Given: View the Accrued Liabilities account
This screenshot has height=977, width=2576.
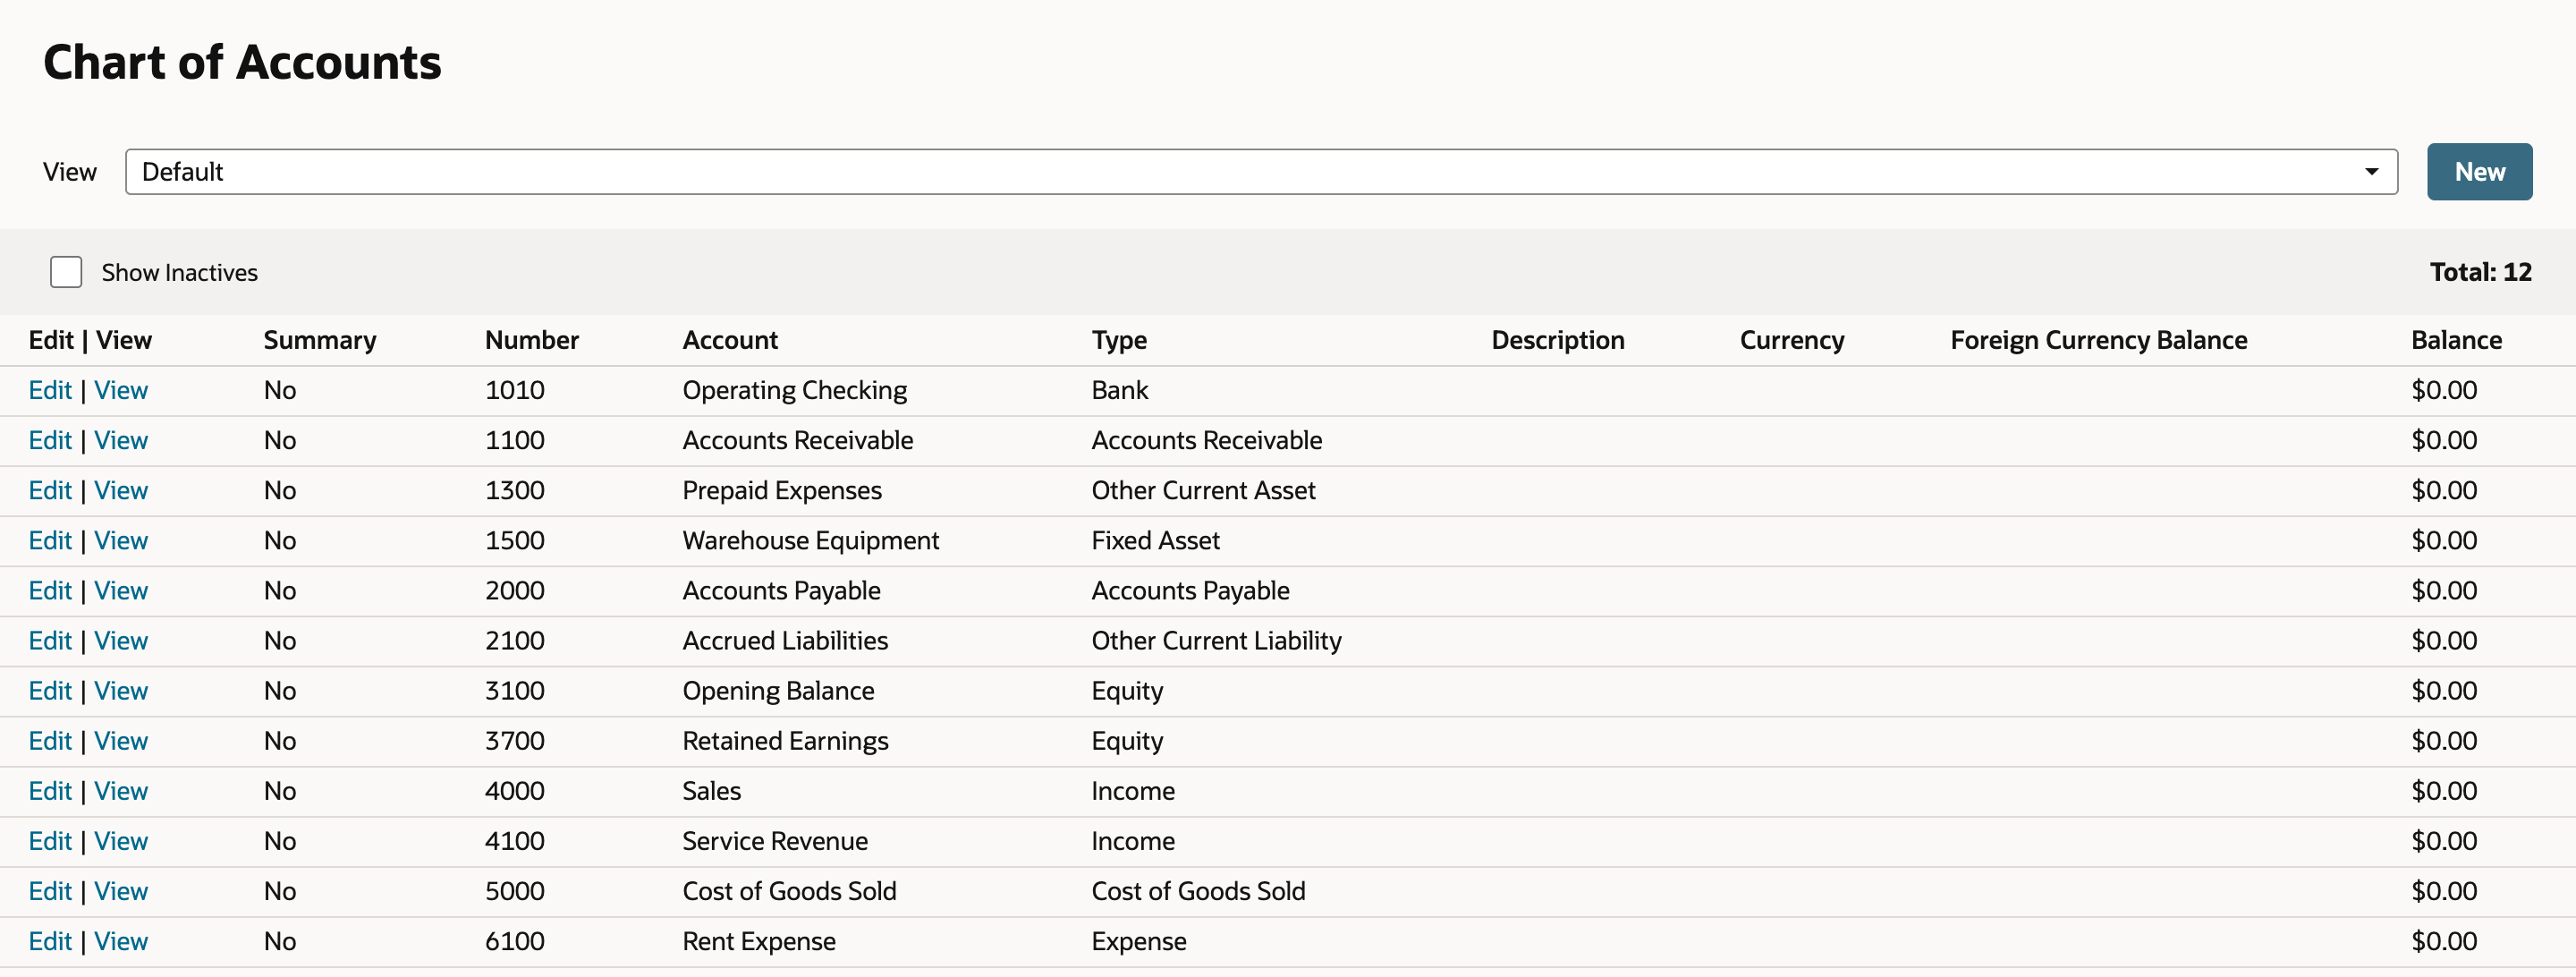Looking at the screenshot, I should 121,640.
